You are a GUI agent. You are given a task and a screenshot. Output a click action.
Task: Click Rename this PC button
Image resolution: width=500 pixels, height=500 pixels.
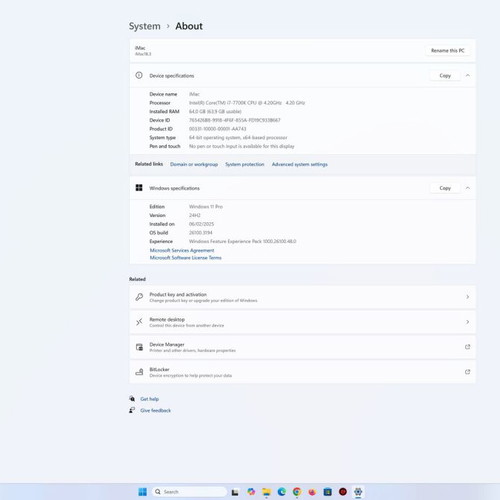(448, 50)
